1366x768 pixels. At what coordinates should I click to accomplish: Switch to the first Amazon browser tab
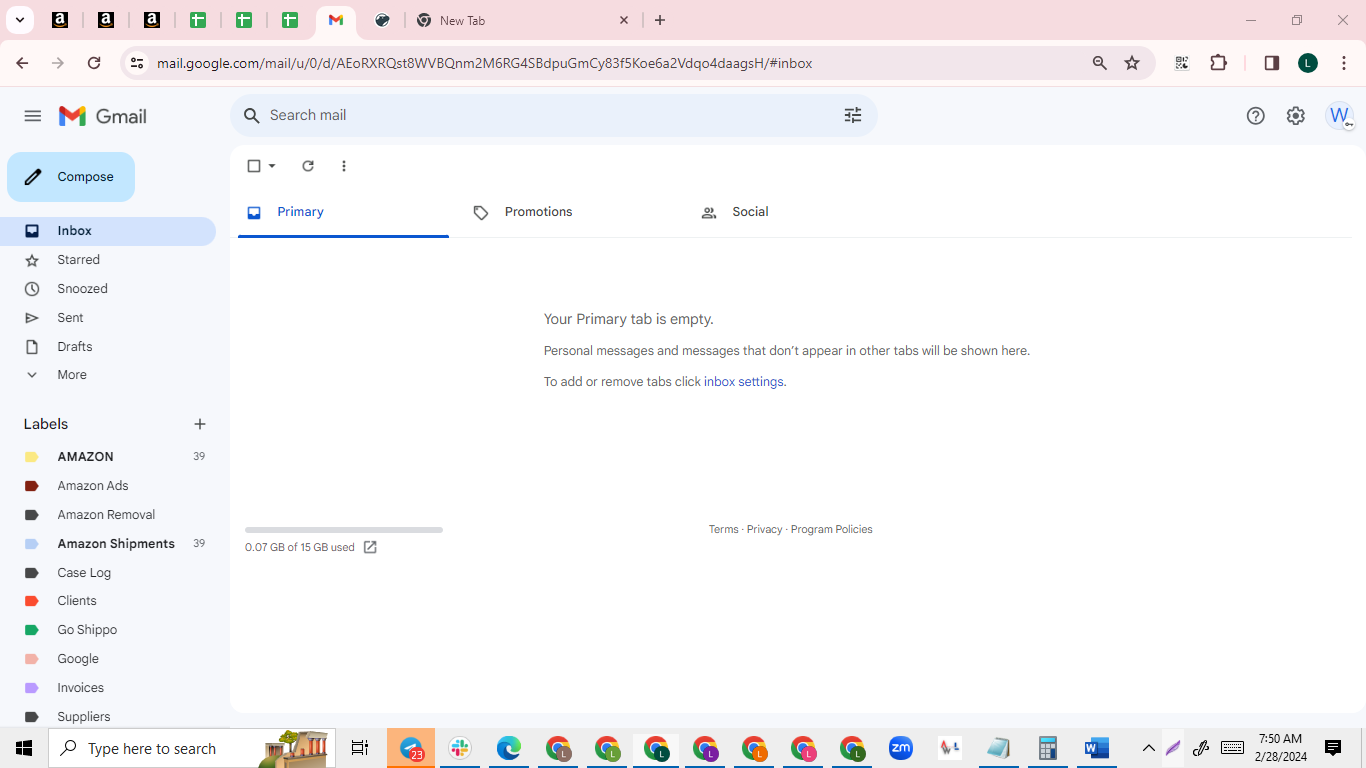click(60, 20)
